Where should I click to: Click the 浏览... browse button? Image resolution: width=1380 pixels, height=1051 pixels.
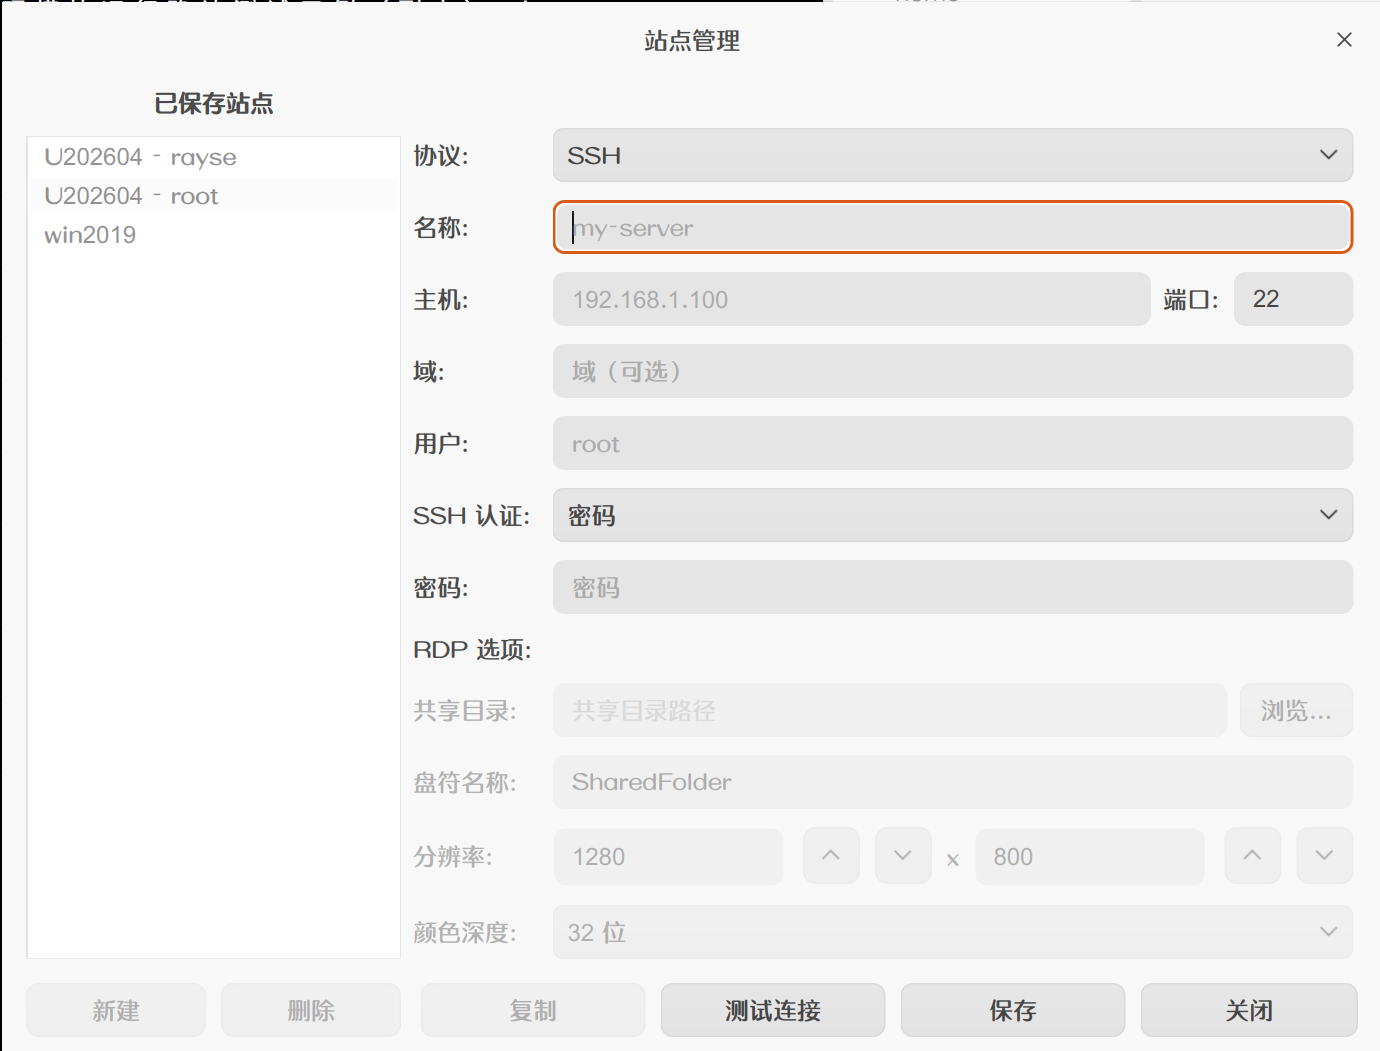coord(1296,710)
